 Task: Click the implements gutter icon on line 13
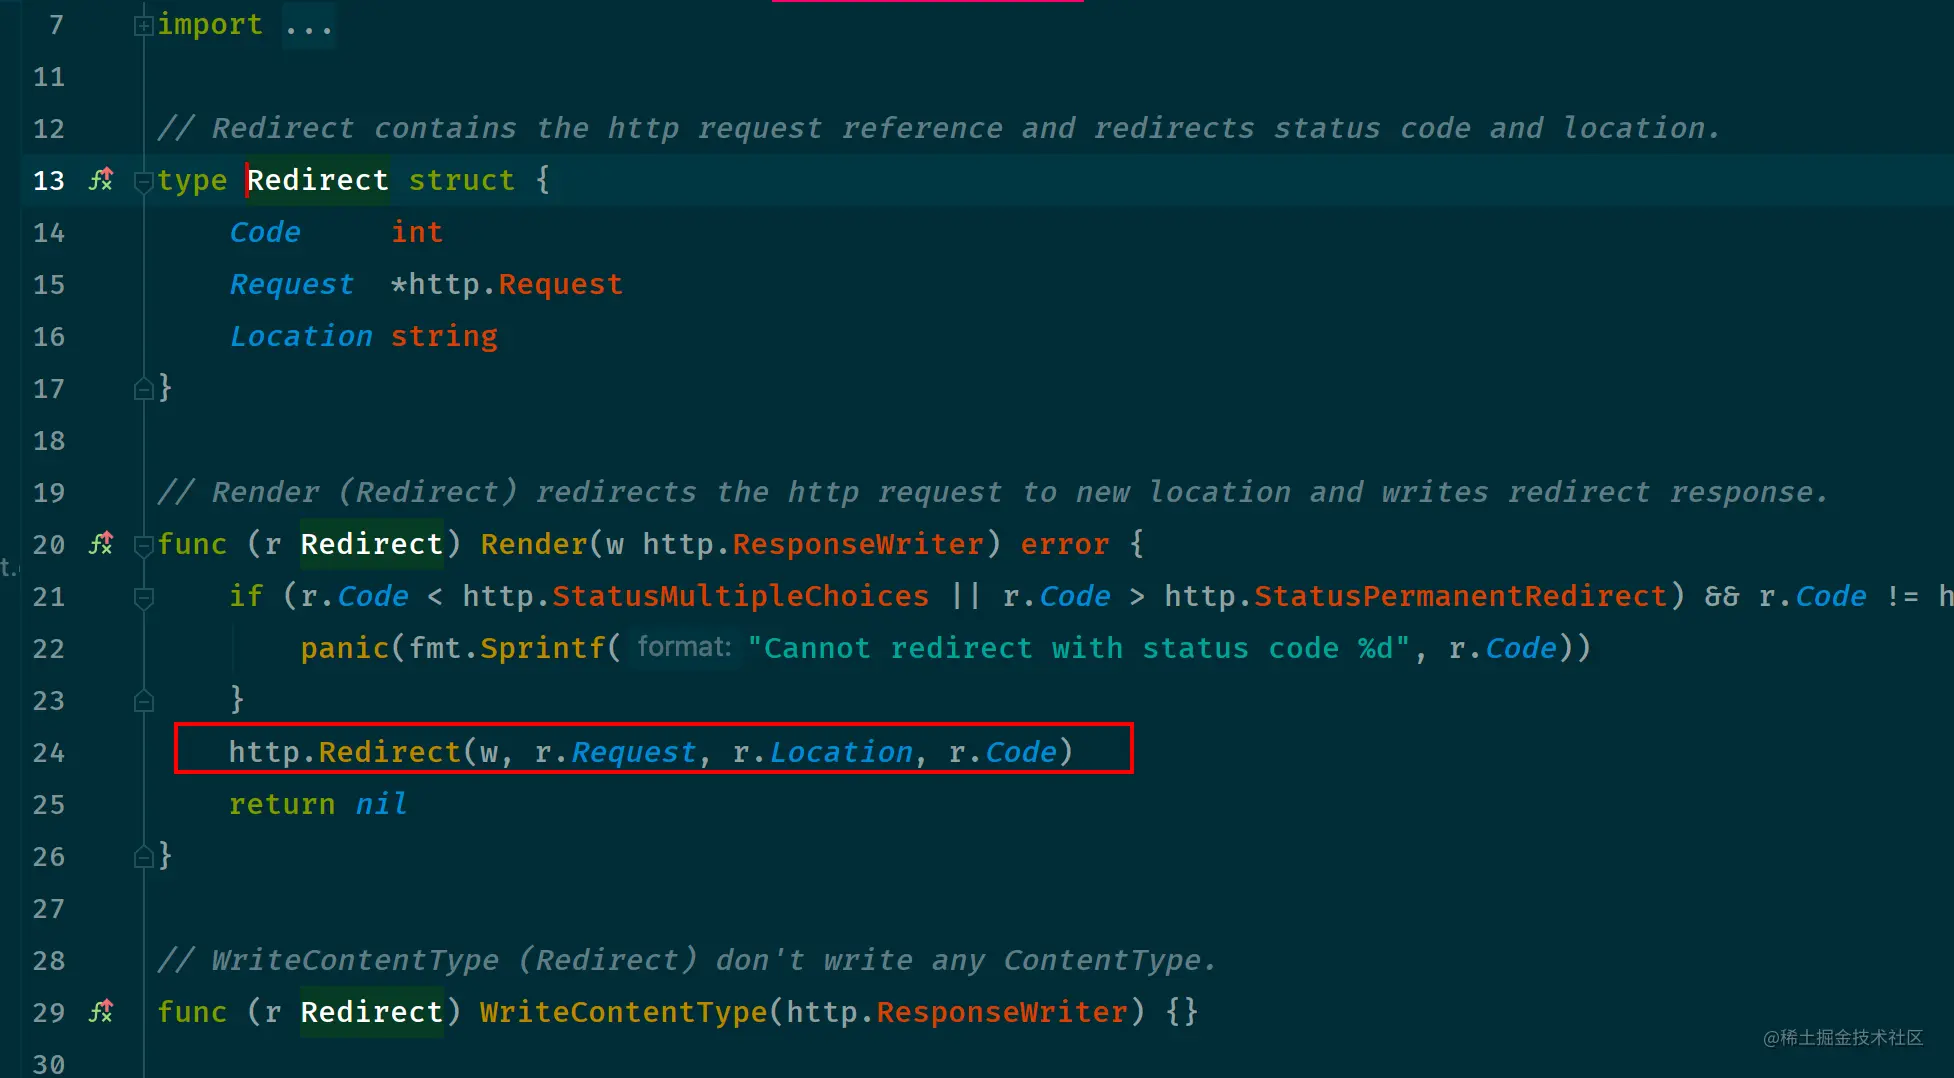[x=101, y=180]
